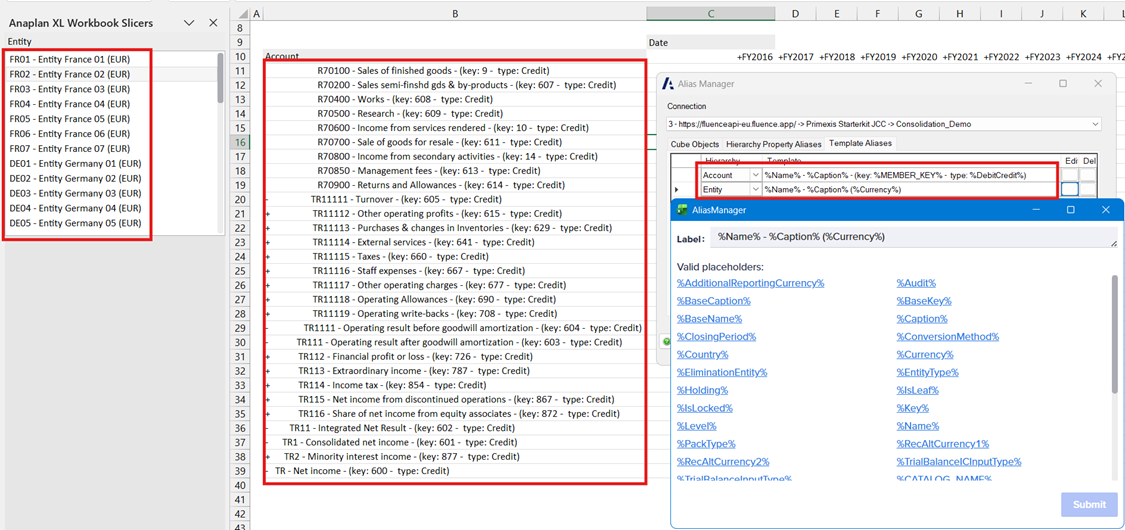The width and height of the screenshot is (1125, 530).
Task: Collapse the TR11111 Turnover row
Action: tap(267, 200)
